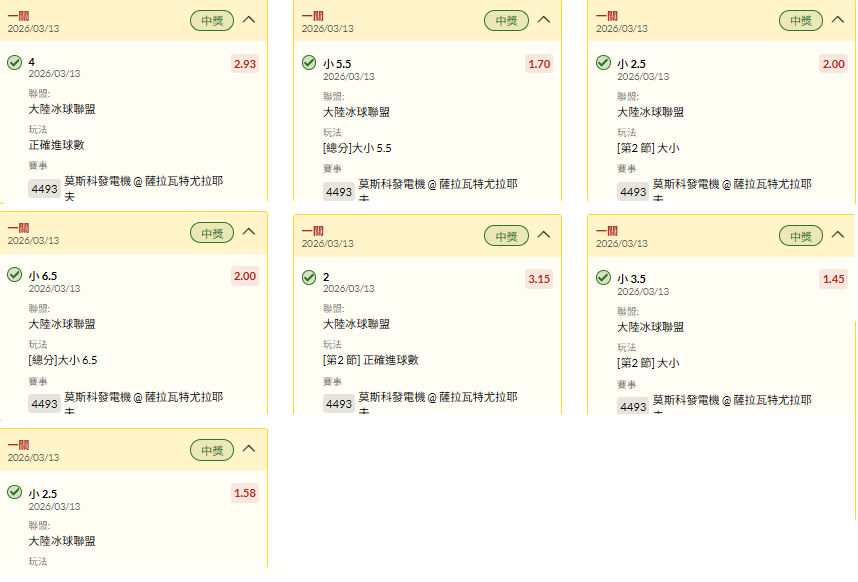The image size is (858, 582).
Task: Collapse the 小 3.5 bet card
Action: coord(838,235)
